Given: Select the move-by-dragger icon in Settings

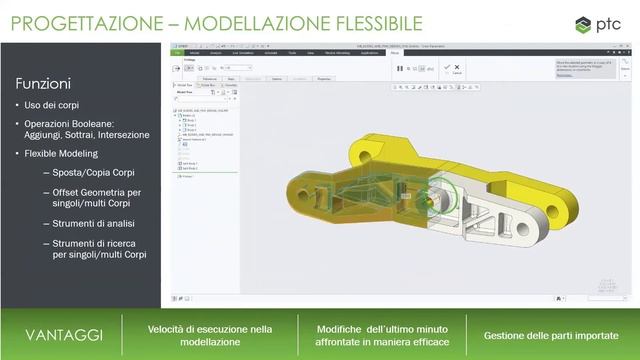Looking at the screenshot, I should [189, 68].
